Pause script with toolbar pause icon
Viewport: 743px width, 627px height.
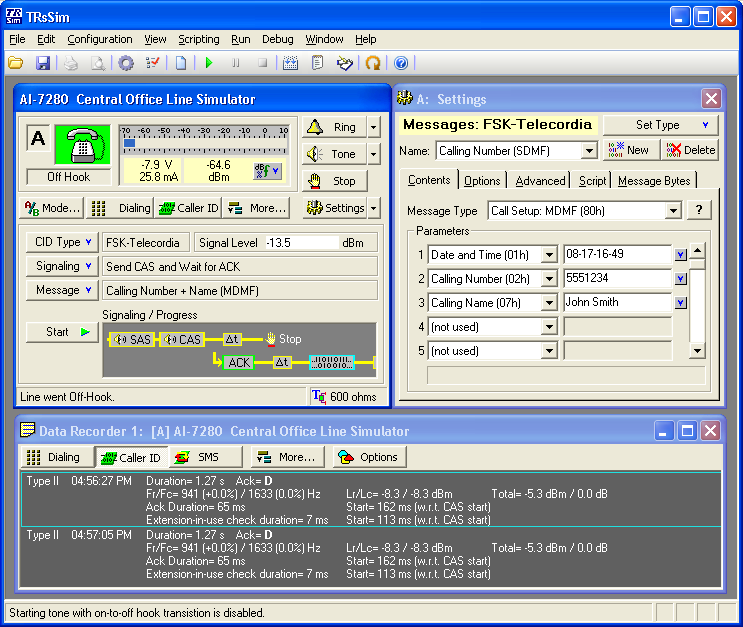(236, 63)
